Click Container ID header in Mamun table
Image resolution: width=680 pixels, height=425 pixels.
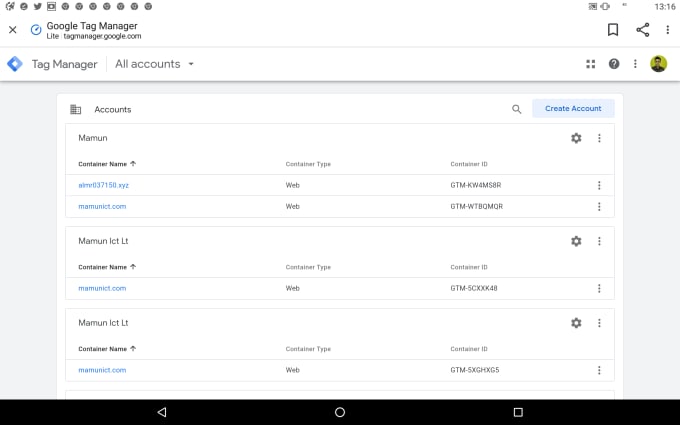pyautogui.click(x=469, y=164)
